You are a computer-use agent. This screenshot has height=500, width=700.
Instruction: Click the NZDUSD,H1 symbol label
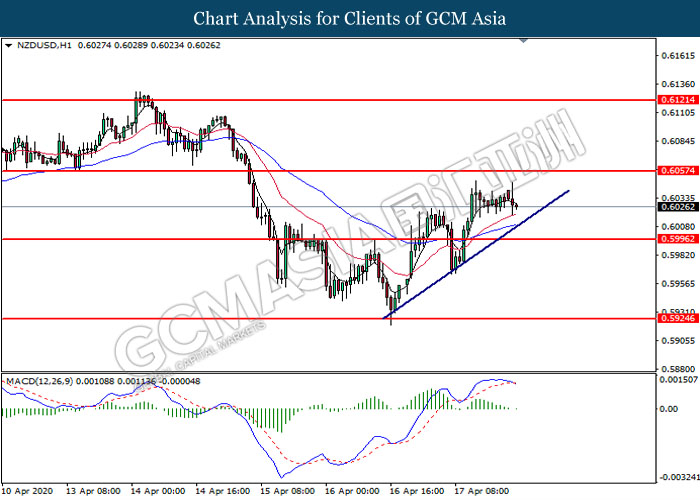(44, 45)
